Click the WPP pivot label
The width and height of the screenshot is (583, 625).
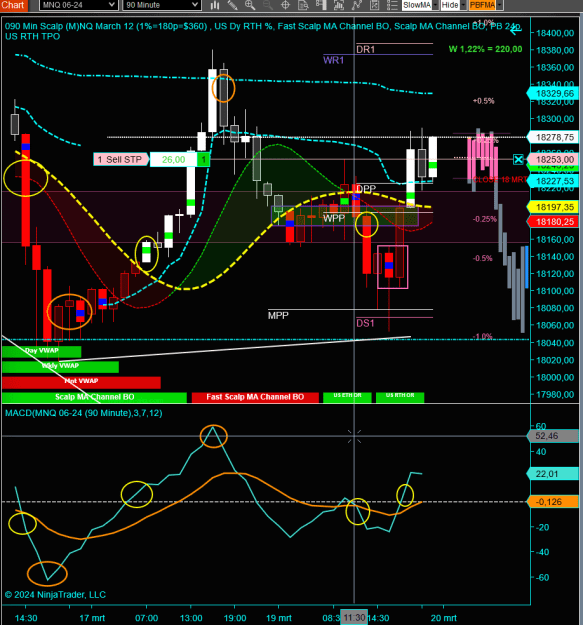pyautogui.click(x=334, y=218)
